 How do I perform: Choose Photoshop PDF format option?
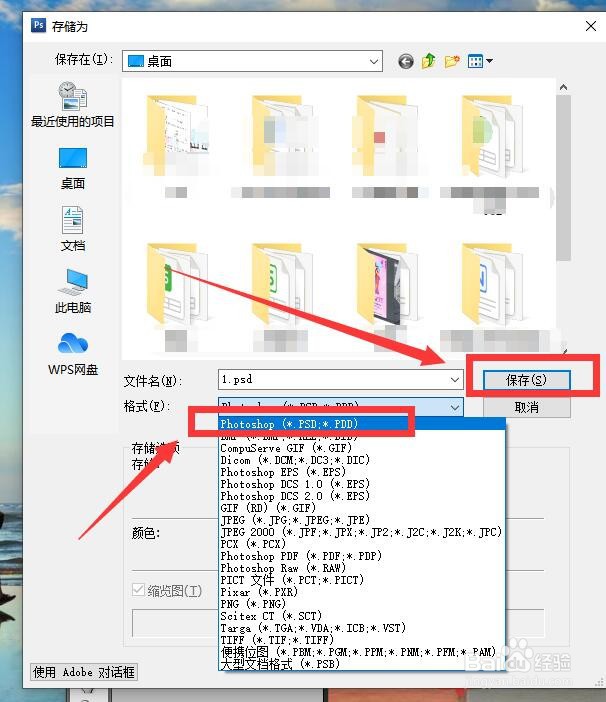pyautogui.click(x=362, y=556)
